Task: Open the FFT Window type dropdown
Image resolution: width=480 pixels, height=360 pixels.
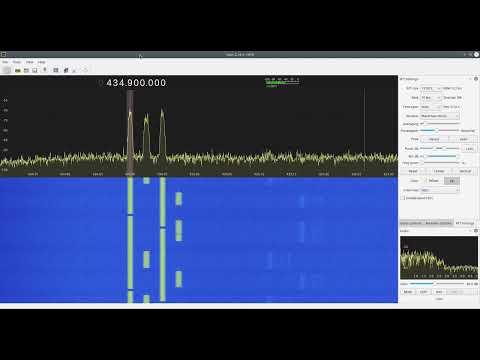Action: tap(440, 116)
